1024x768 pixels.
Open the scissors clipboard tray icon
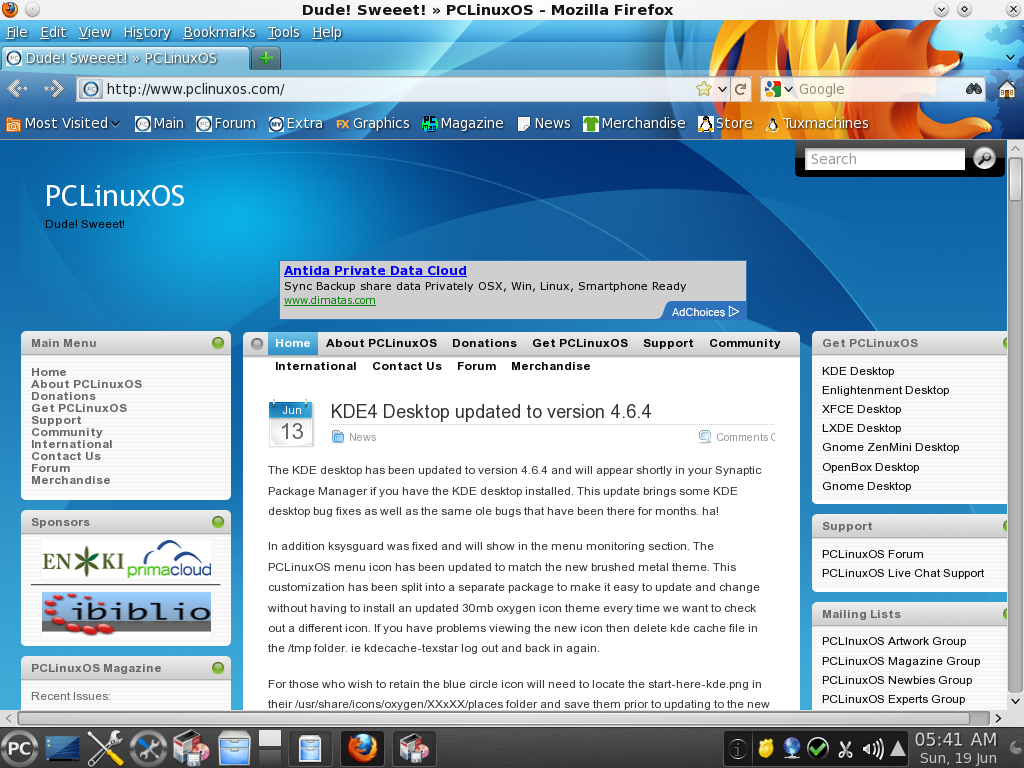click(845, 748)
